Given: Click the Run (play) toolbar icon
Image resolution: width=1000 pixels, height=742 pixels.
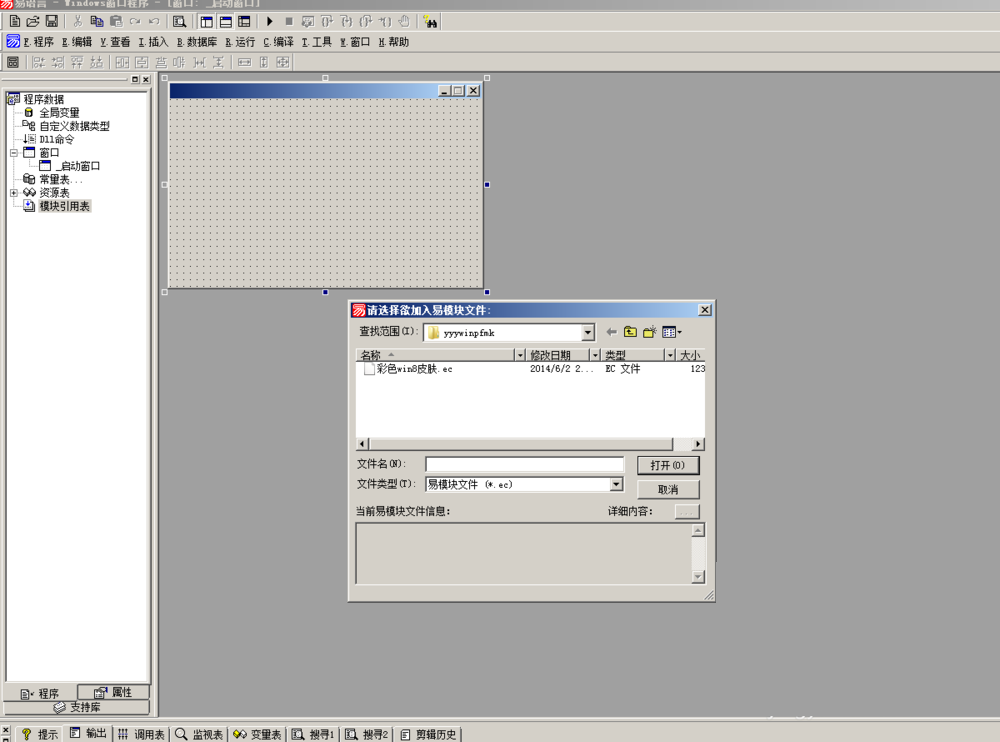Looking at the screenshot, I should [269, 21].
